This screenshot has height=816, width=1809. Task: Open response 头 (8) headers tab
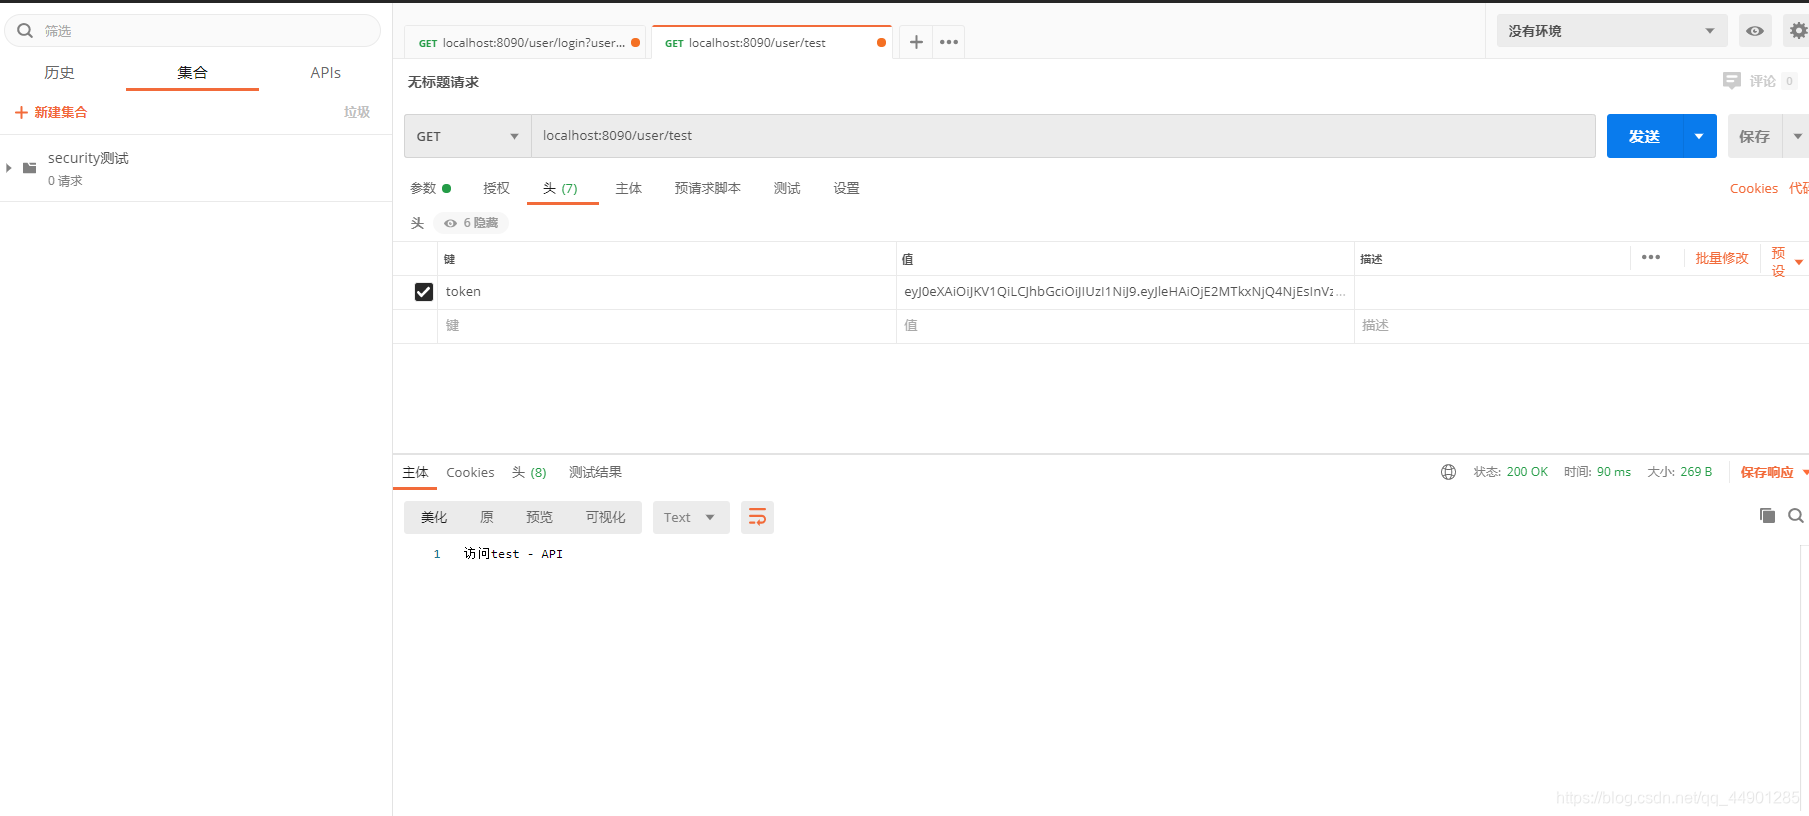[x=529, y=472]
